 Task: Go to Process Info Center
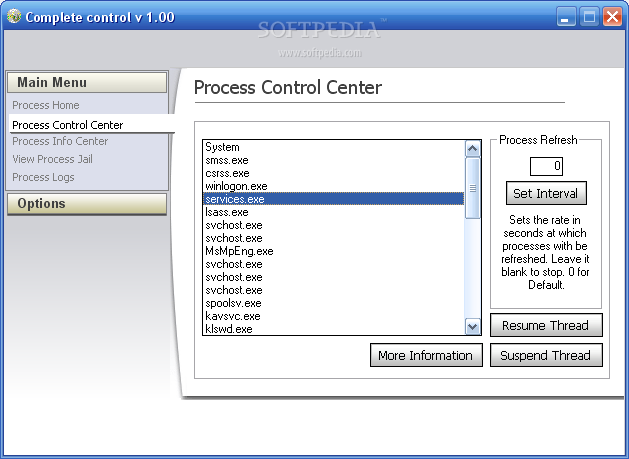60,141
